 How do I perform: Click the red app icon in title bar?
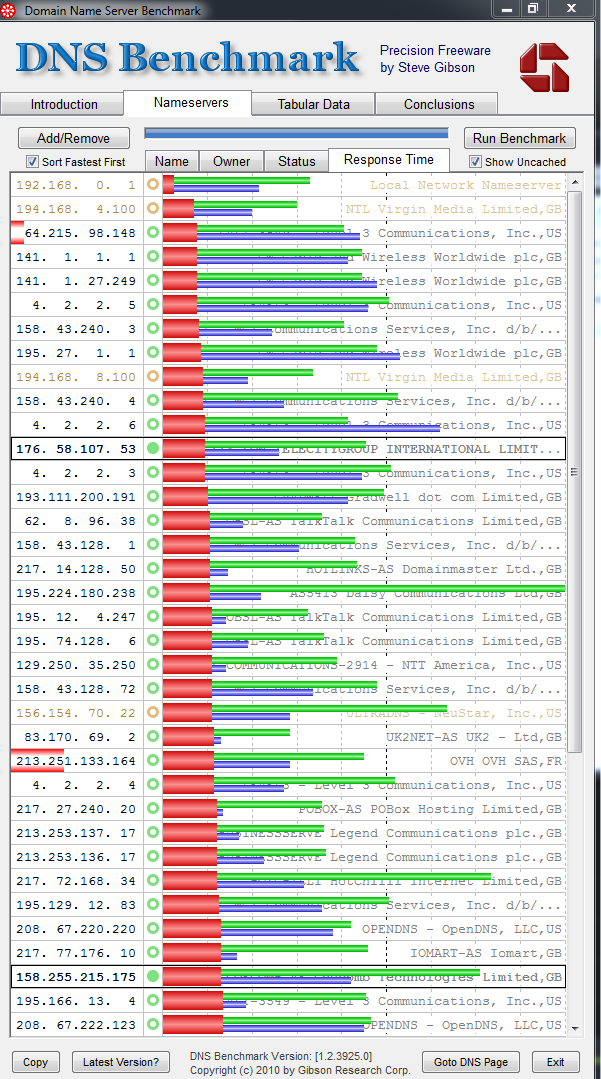click(x=9, y=10)
